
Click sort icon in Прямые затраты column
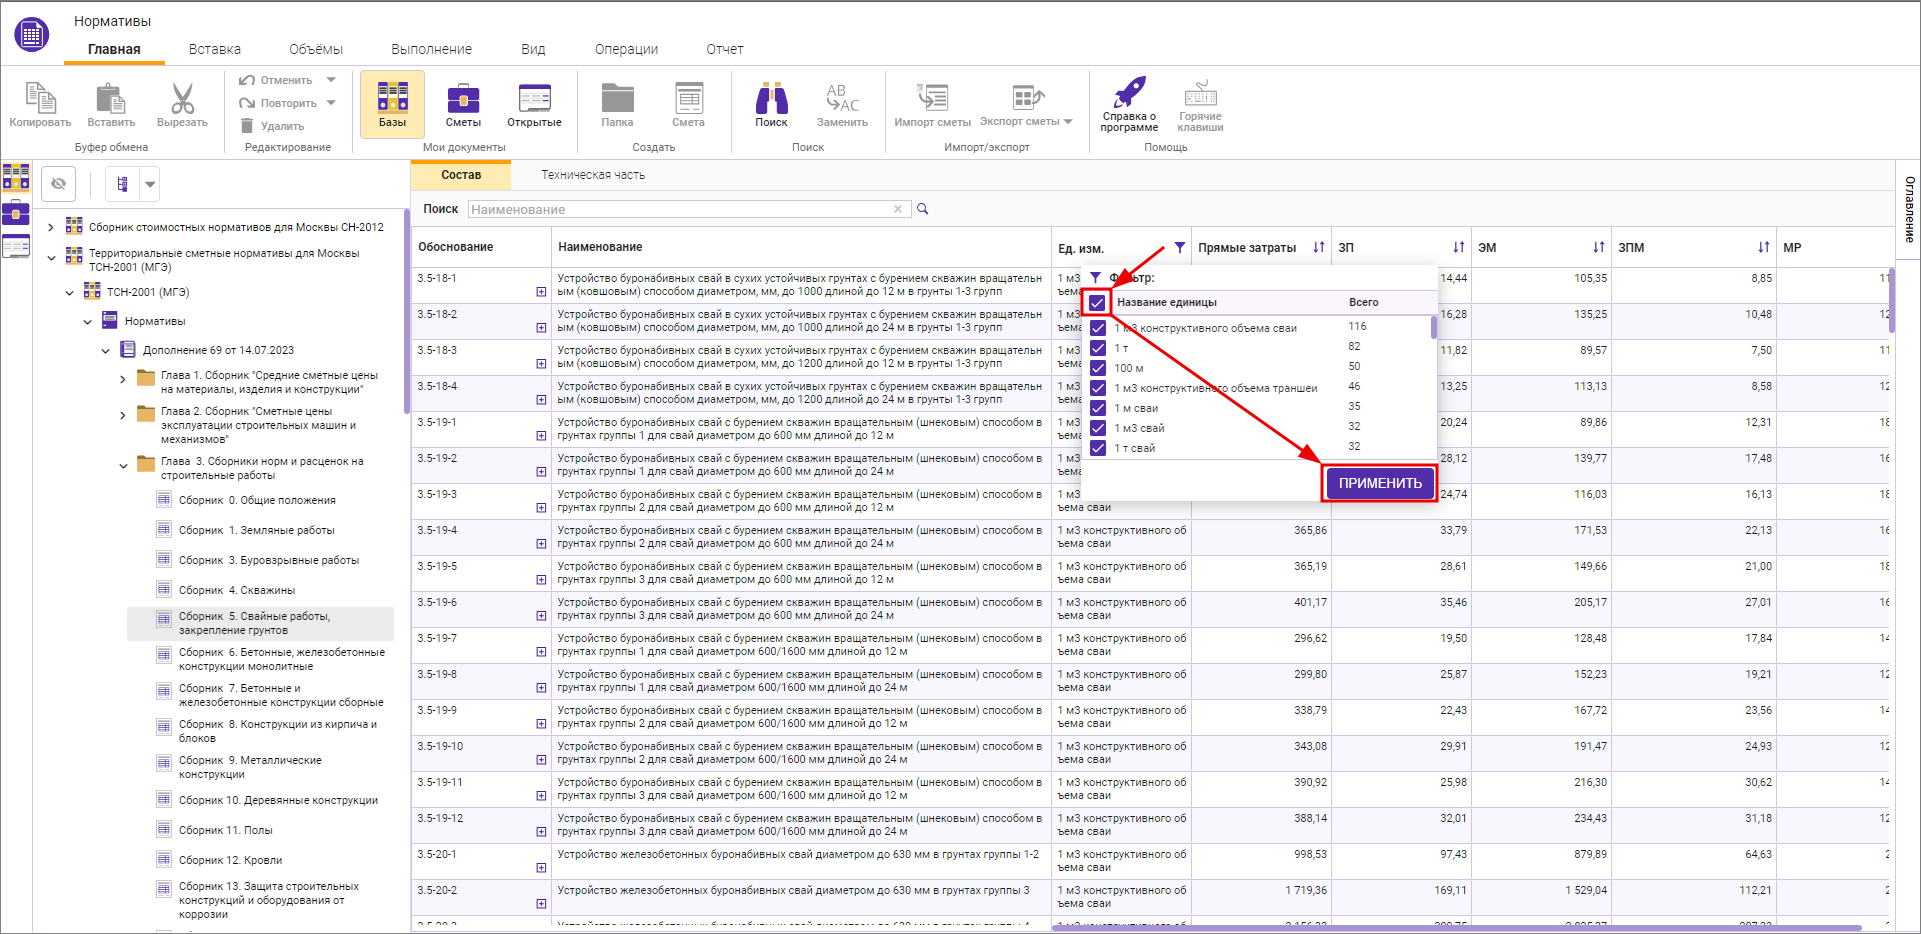1319,247
